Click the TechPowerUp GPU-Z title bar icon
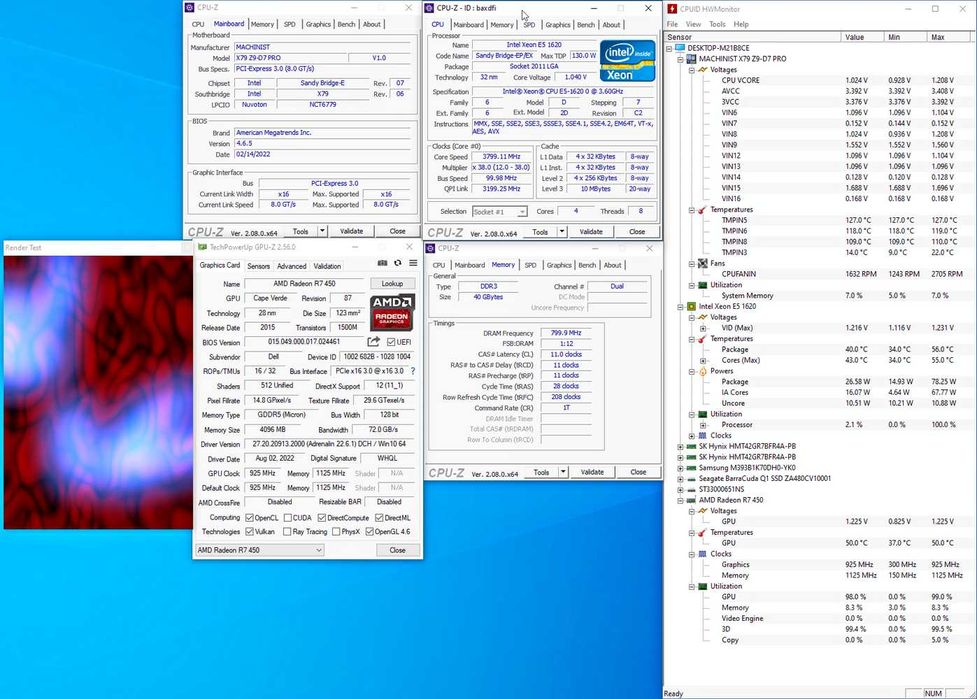Image resolution: width=977 pixels, height=699 pixels. click(x=202, y=247)
